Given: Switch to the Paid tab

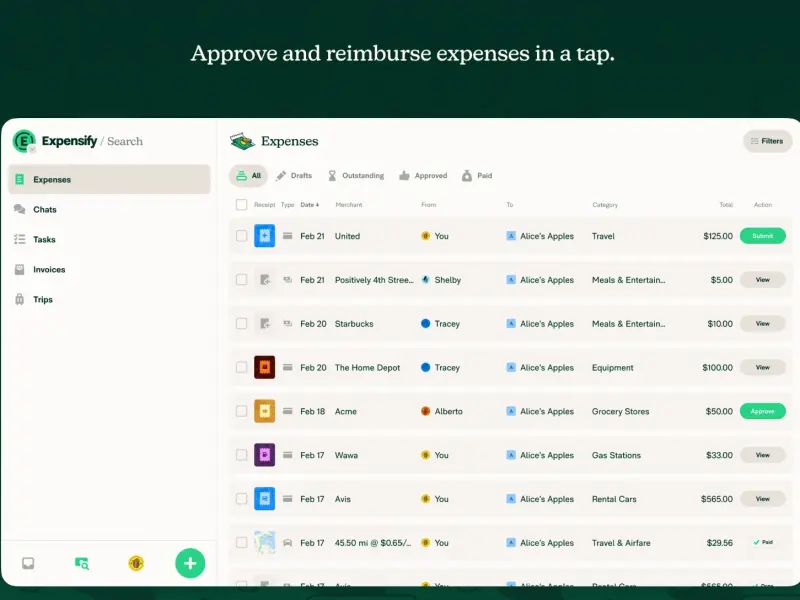Looking at the screenshot, I should coord(477,176).
